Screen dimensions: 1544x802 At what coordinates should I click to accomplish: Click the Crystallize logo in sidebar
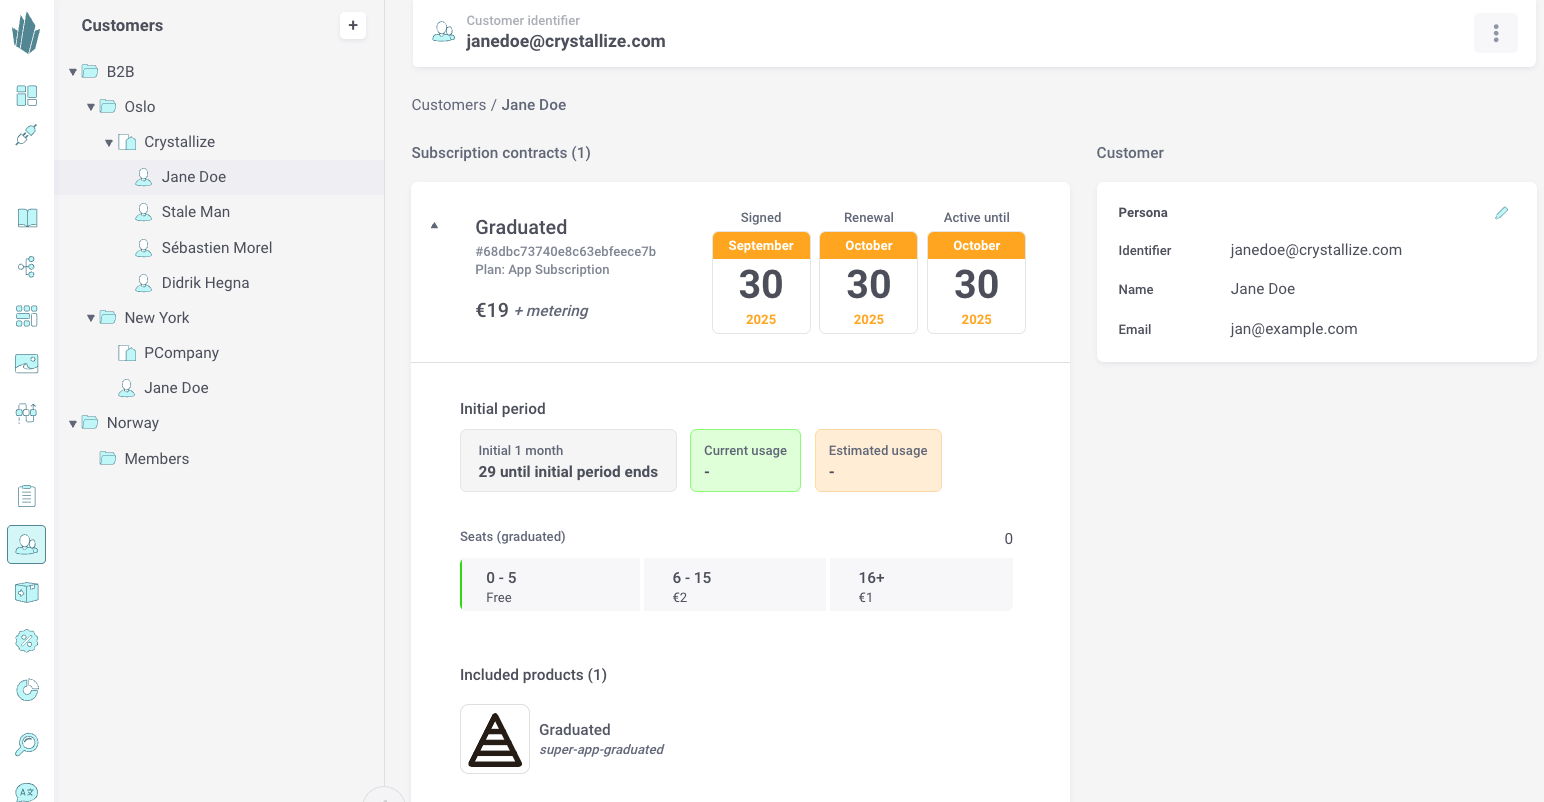[x=26, y=33]
